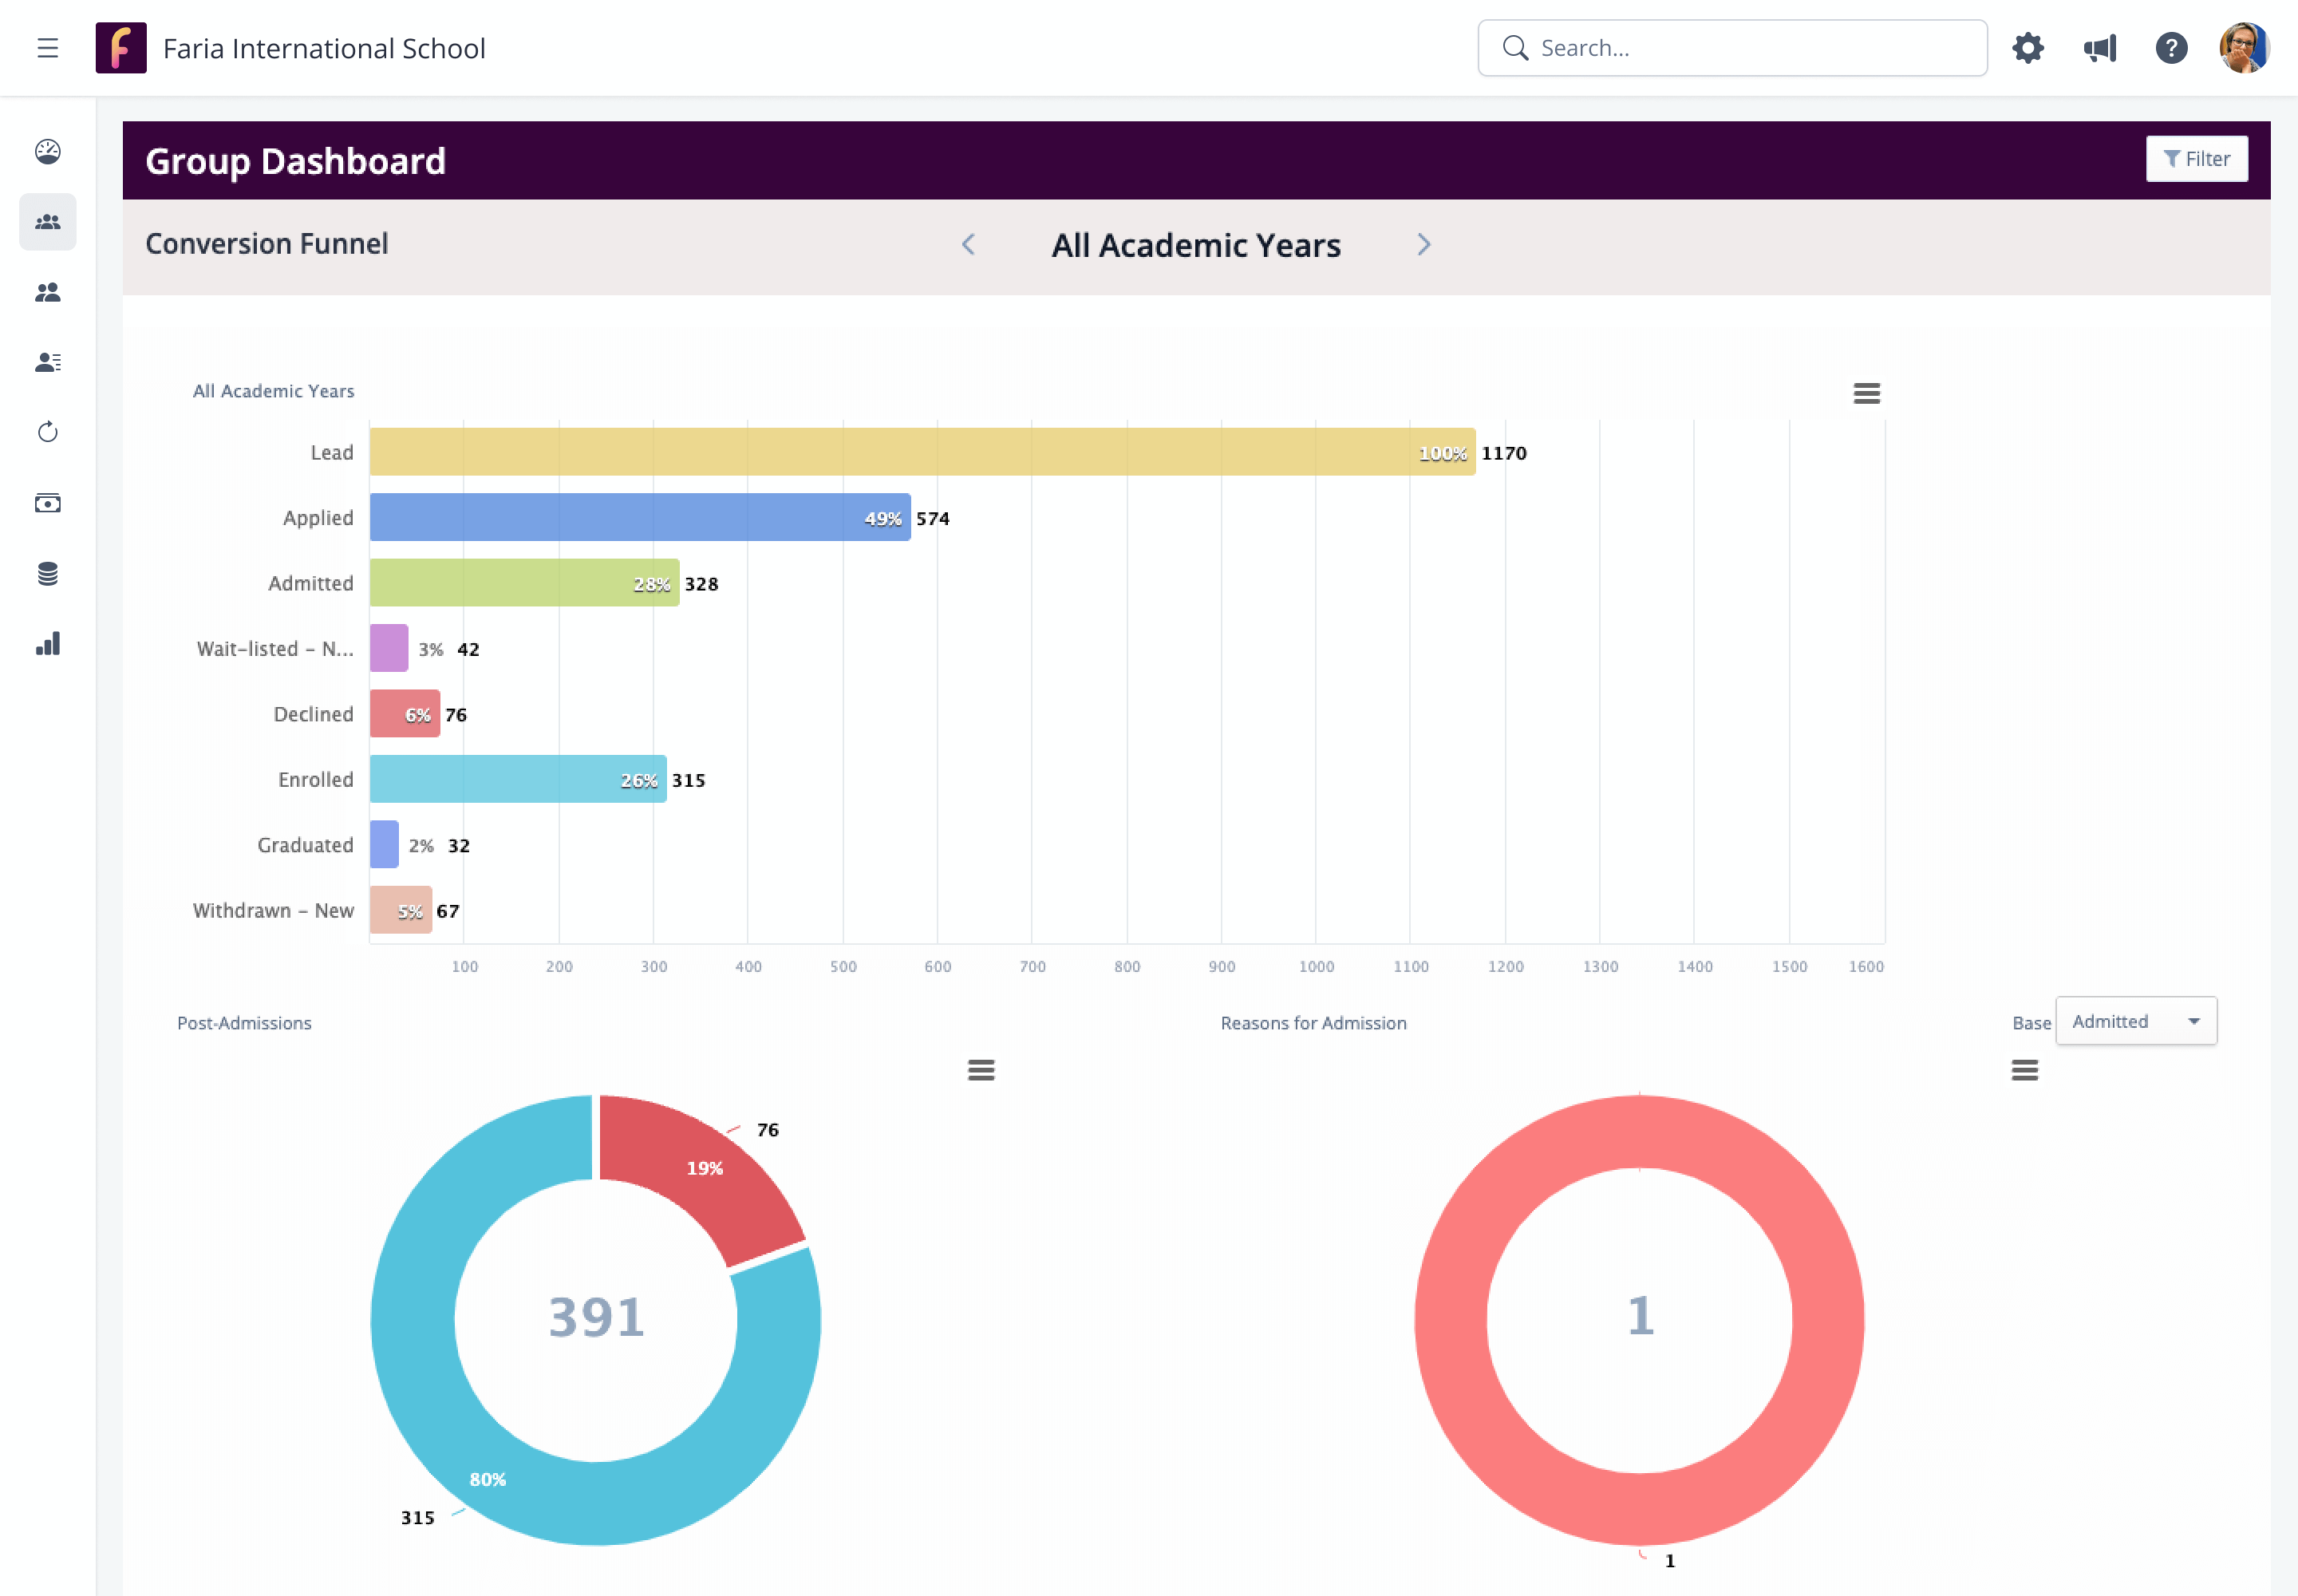The height and width of the screenshot is (1596, 2298).
Task: Open the two-person users sidebar icon
Action: pos(47,292)
